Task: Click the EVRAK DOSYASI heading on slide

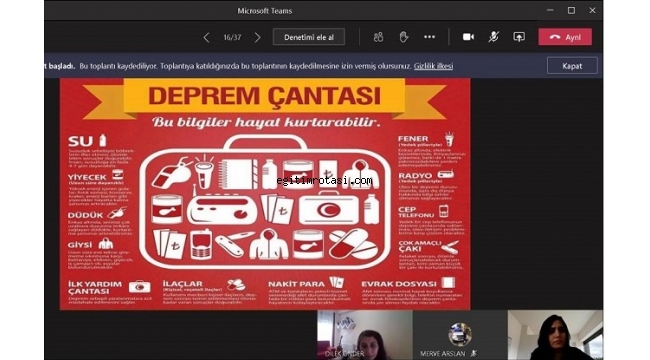Action: coord(399,284)
